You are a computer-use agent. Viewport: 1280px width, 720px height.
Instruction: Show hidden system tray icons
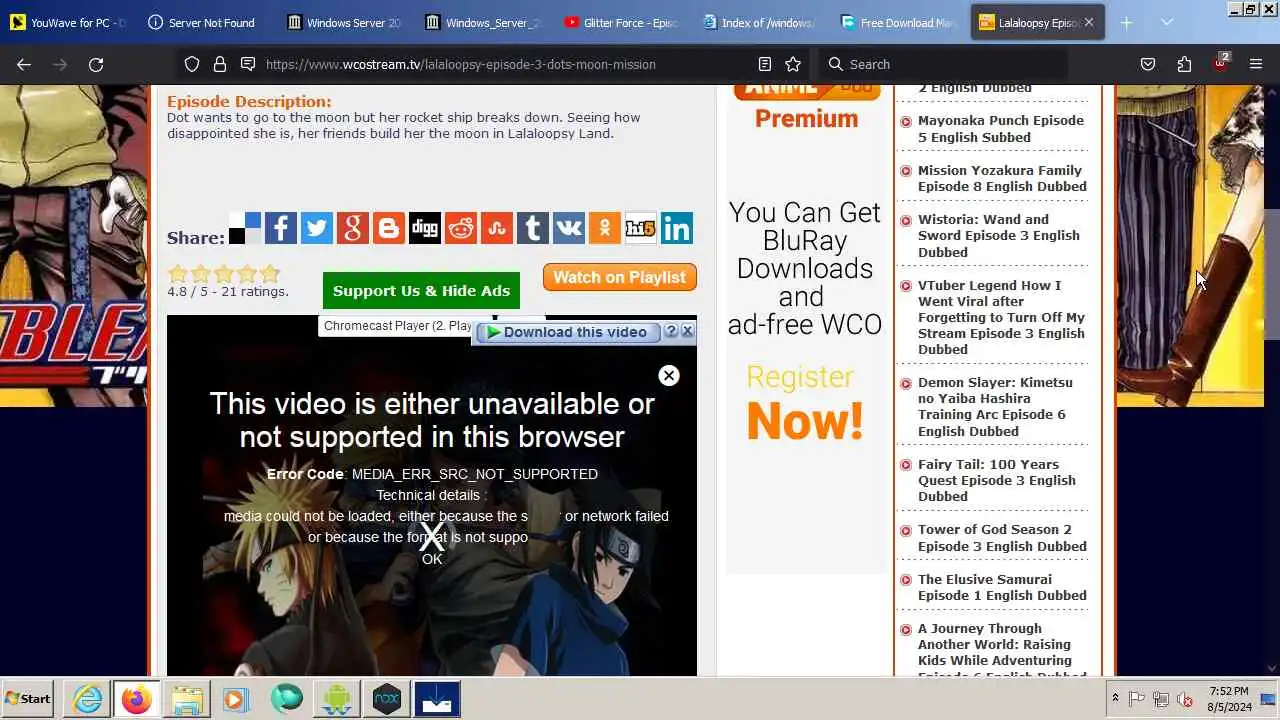coord(1115,699)
